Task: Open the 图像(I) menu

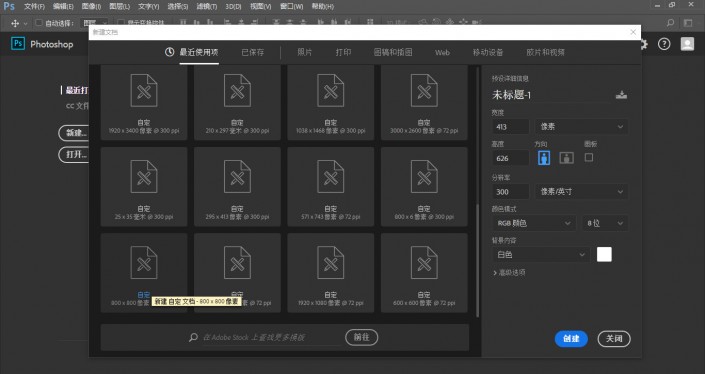Action: 91,6
